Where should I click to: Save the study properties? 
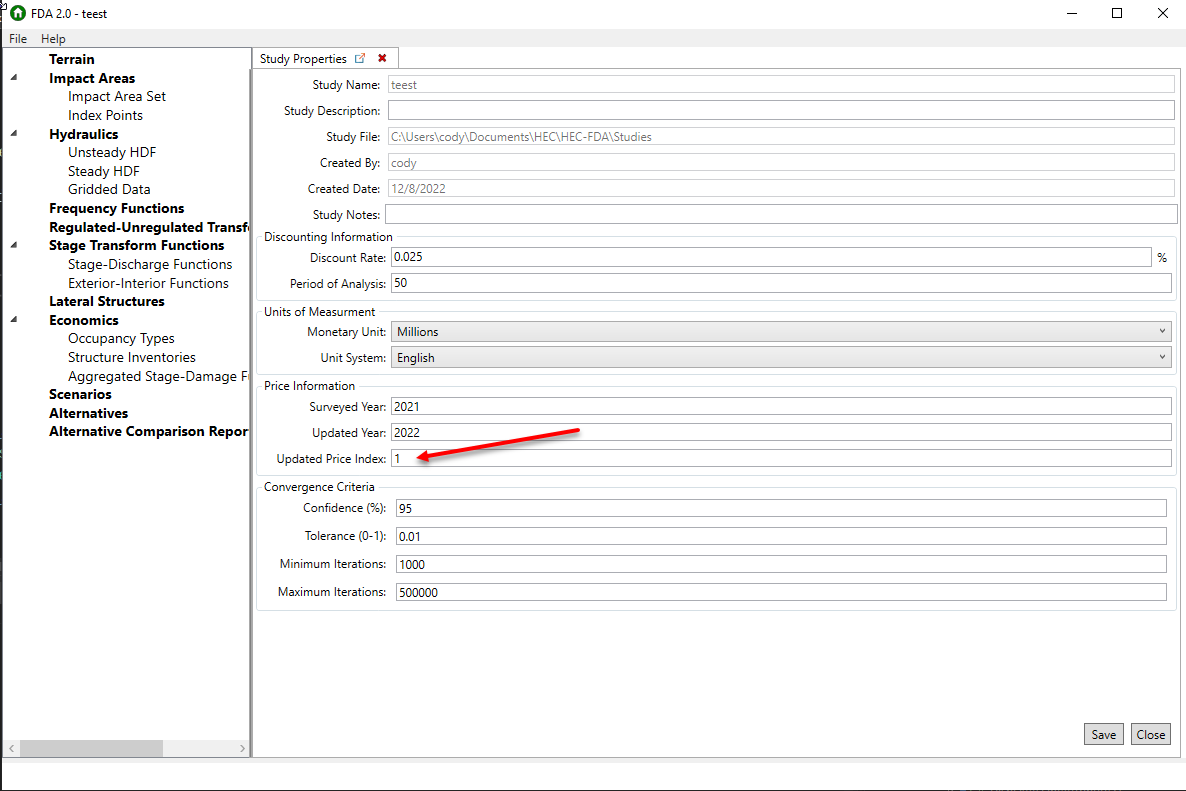point(1103,733)
